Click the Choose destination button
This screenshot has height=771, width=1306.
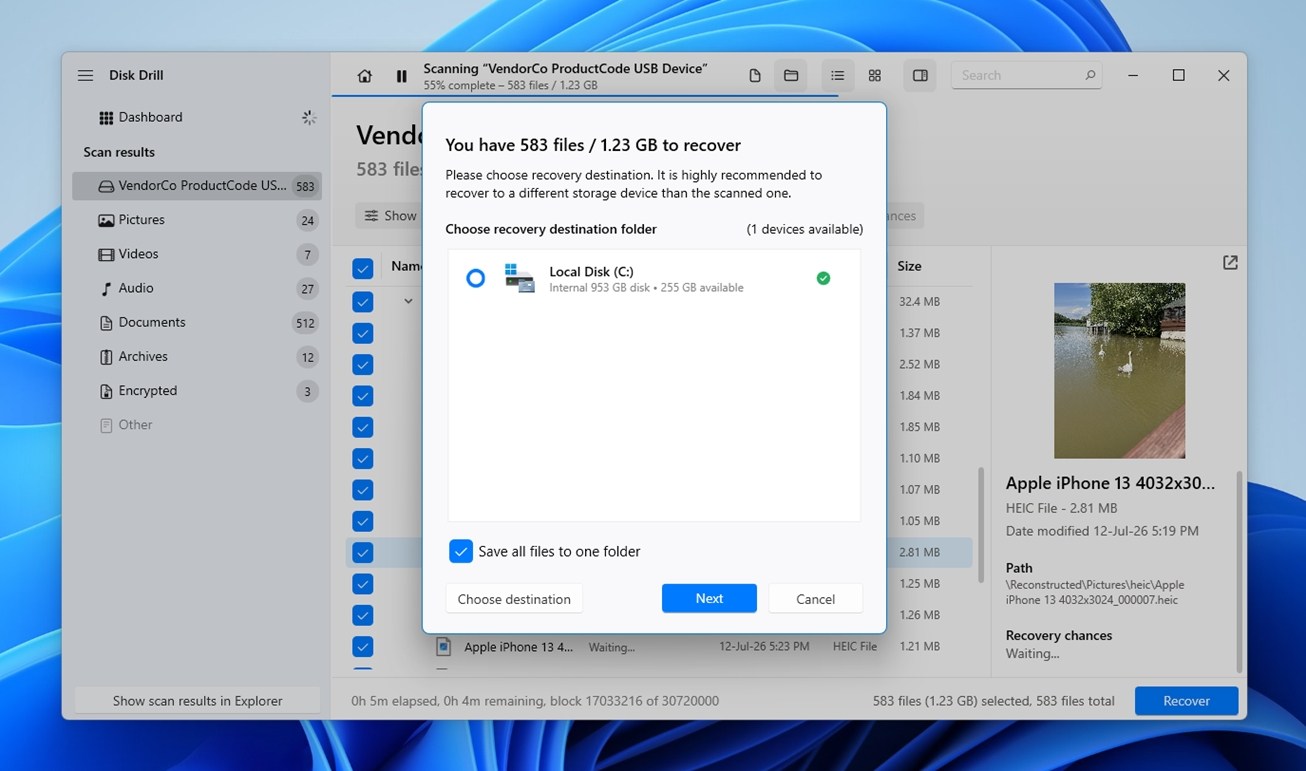[x=514, y=599]
